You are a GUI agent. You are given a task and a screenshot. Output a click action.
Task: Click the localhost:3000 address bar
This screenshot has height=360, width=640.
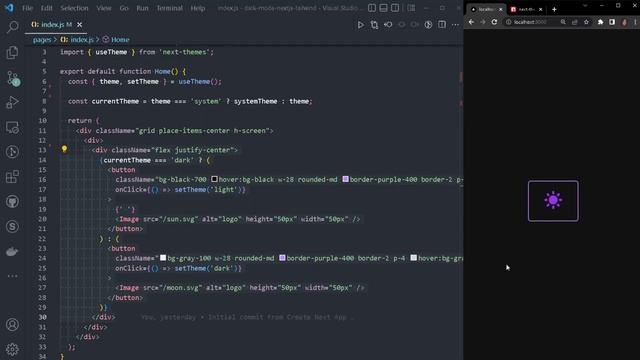531,22
